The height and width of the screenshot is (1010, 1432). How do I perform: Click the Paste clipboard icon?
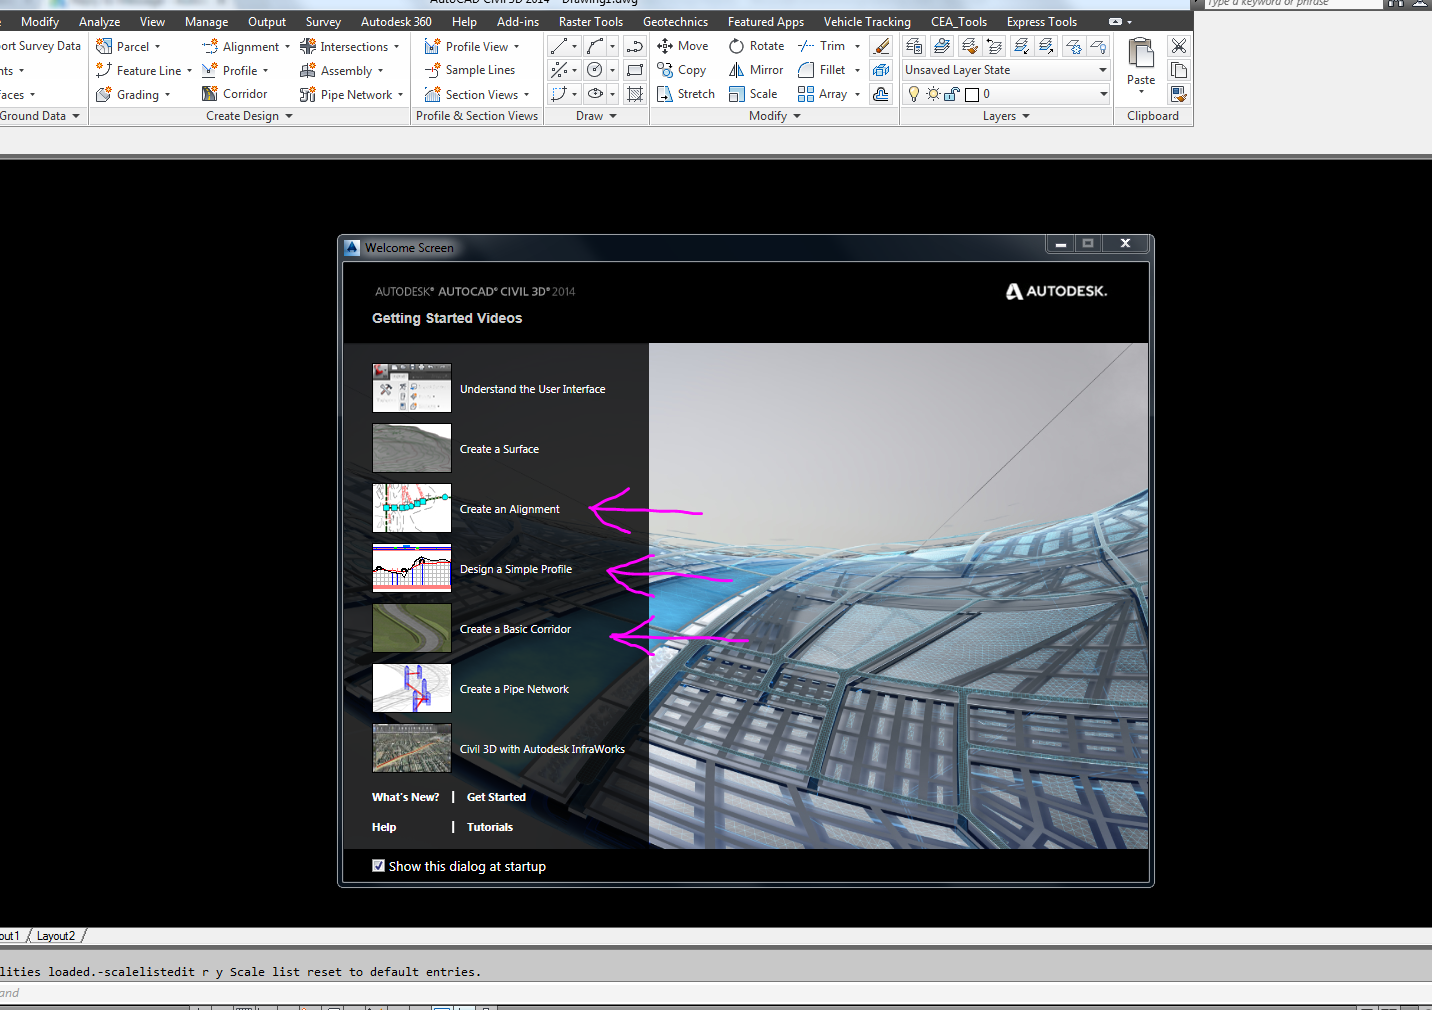point(1141,53)
